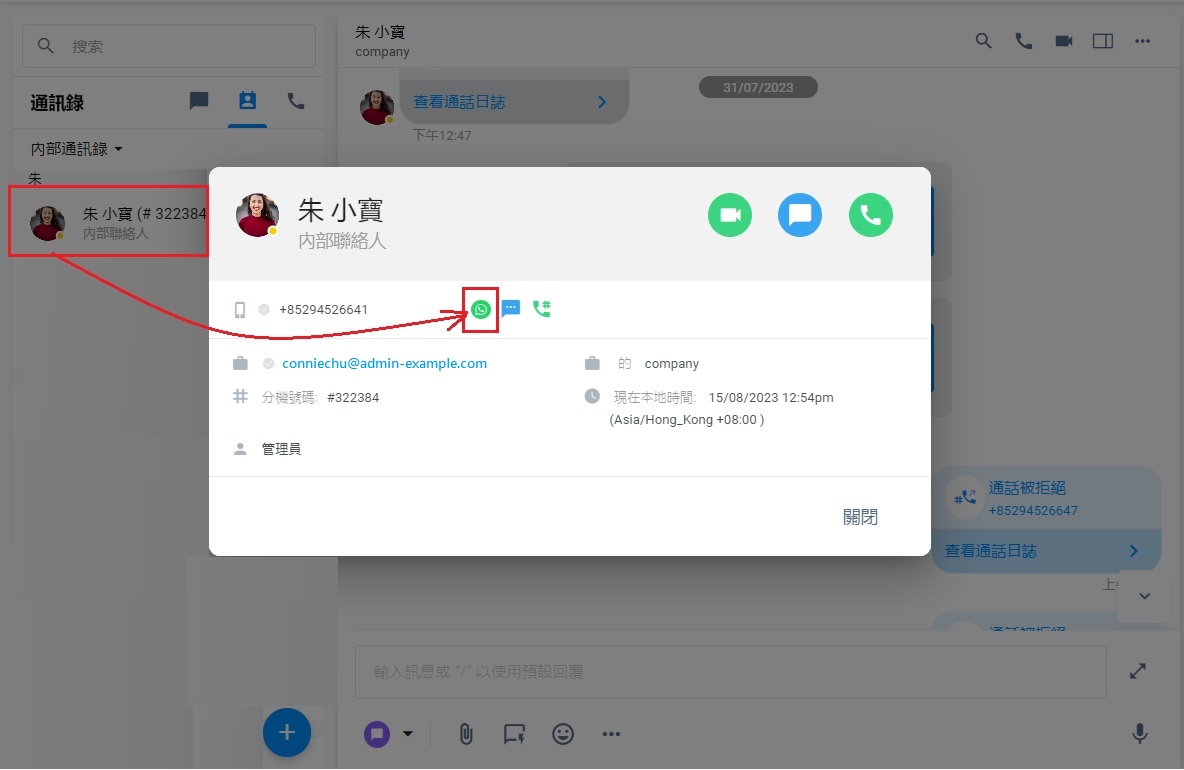Viewport: 1184px width, 770px height.
Task: Click sender avatar in chat thread
Action: (x=377, y=108)
